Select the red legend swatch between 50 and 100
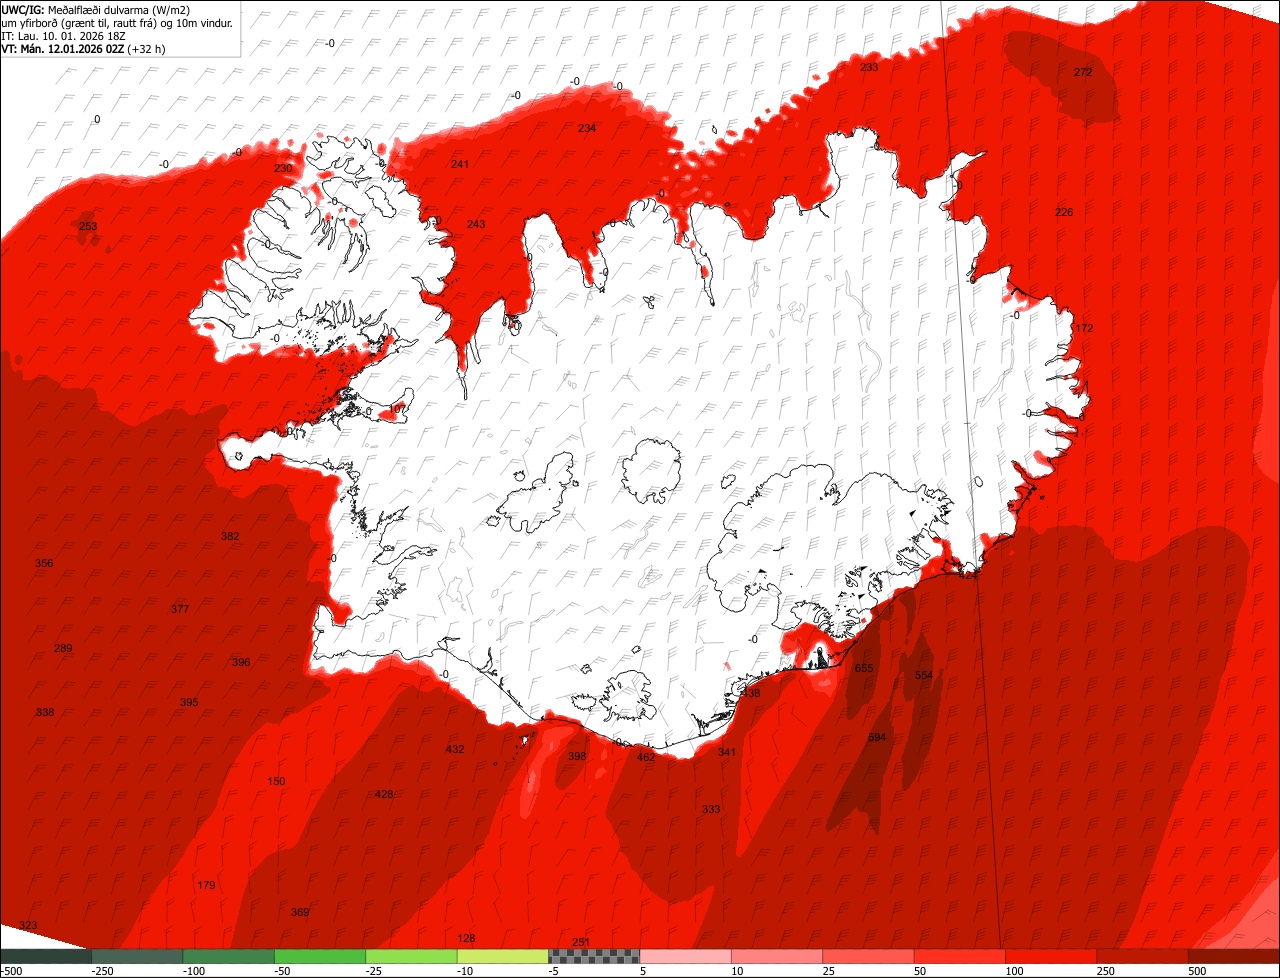This screenshot has height=978, width=1280. click(x=960, y=956)
